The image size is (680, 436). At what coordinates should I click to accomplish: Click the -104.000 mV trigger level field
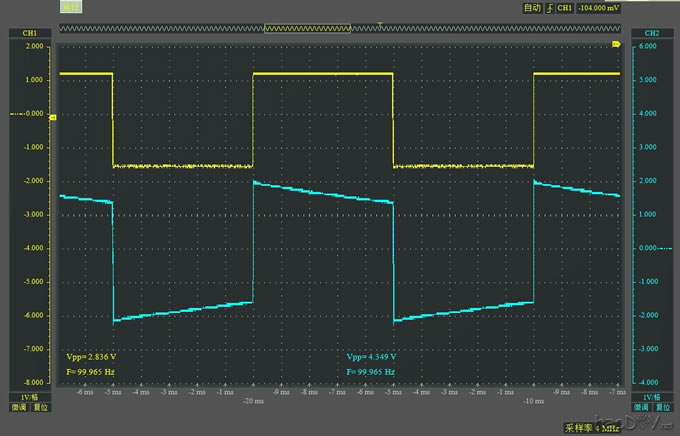point(603,8)
